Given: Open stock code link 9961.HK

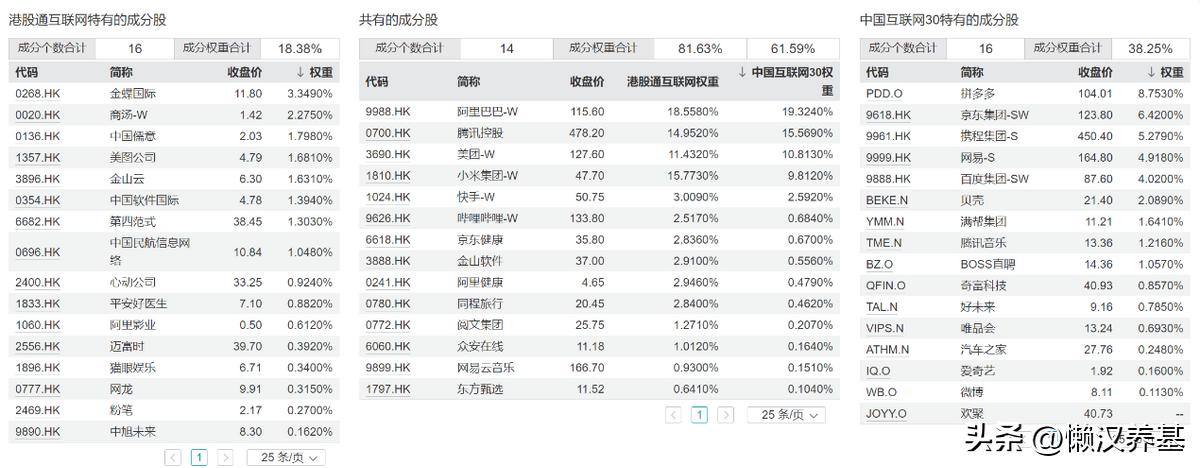Looking at the screenshot, I should pyautogui.click(x=888, y=136).
